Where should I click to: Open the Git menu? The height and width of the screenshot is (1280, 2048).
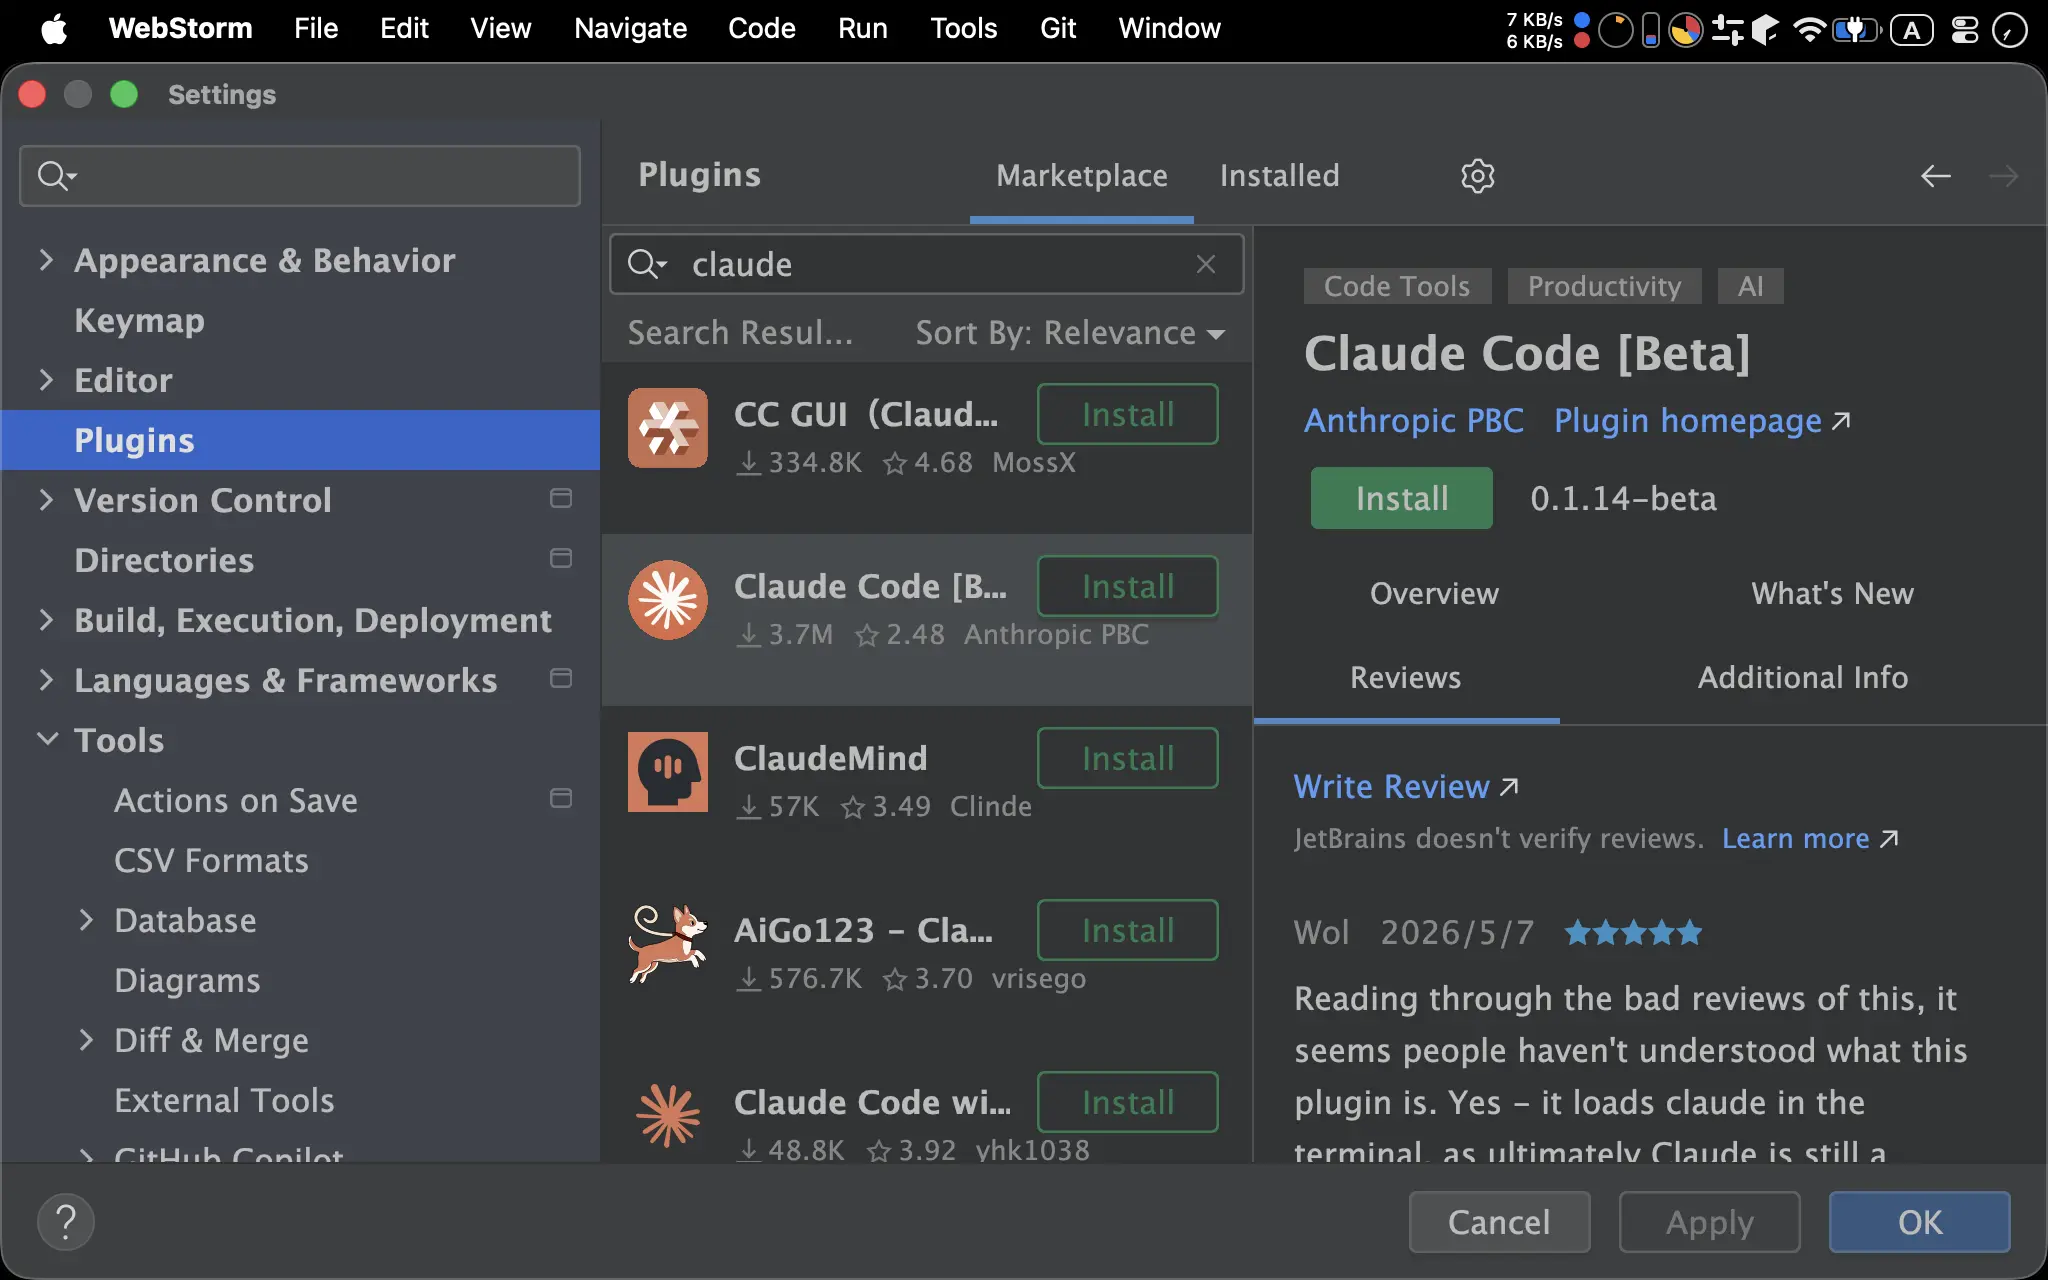pos(1057,28)
